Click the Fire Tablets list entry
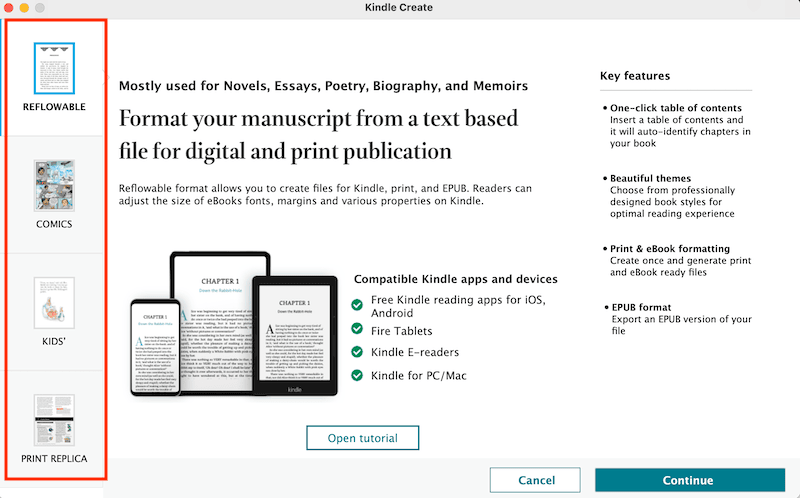The width and height of the screenshot is (800, 498). coord(402,331)
